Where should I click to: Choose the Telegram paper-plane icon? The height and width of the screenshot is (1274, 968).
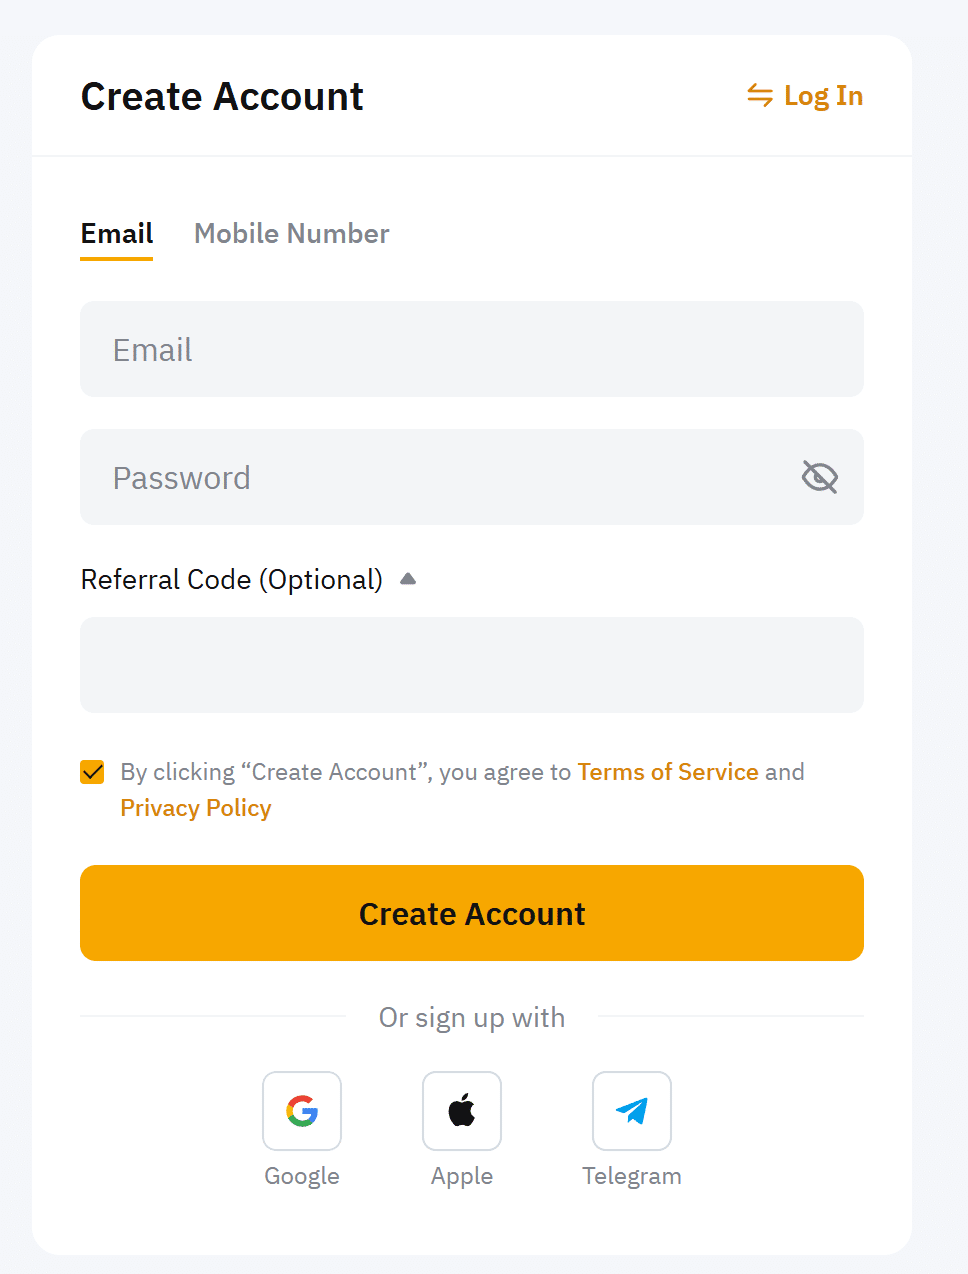pyautogui.click(x=632, y=1111)
